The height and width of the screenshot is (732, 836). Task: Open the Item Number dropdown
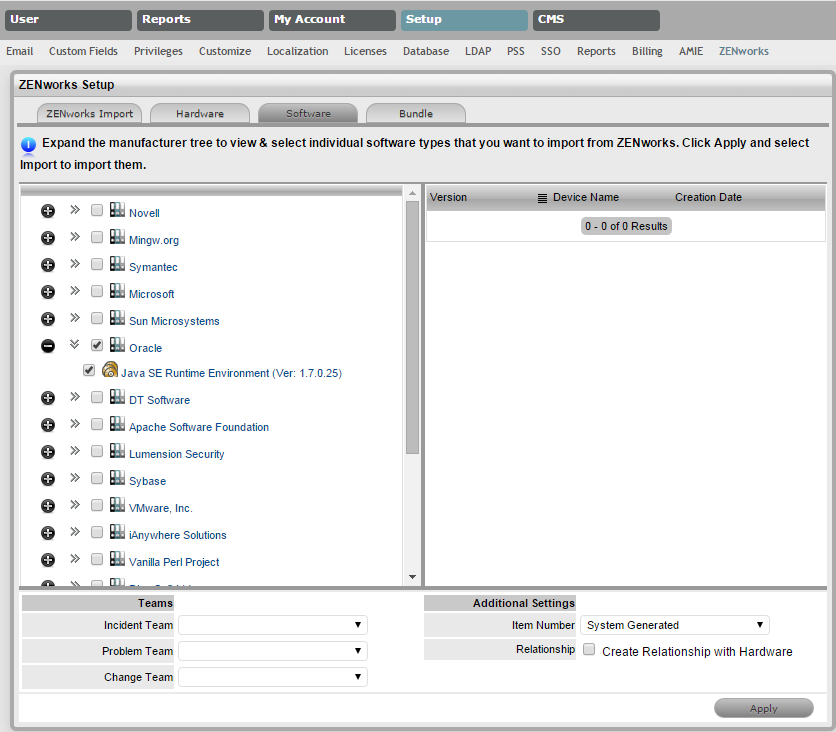pyautogui.click(x=674, y=625)
